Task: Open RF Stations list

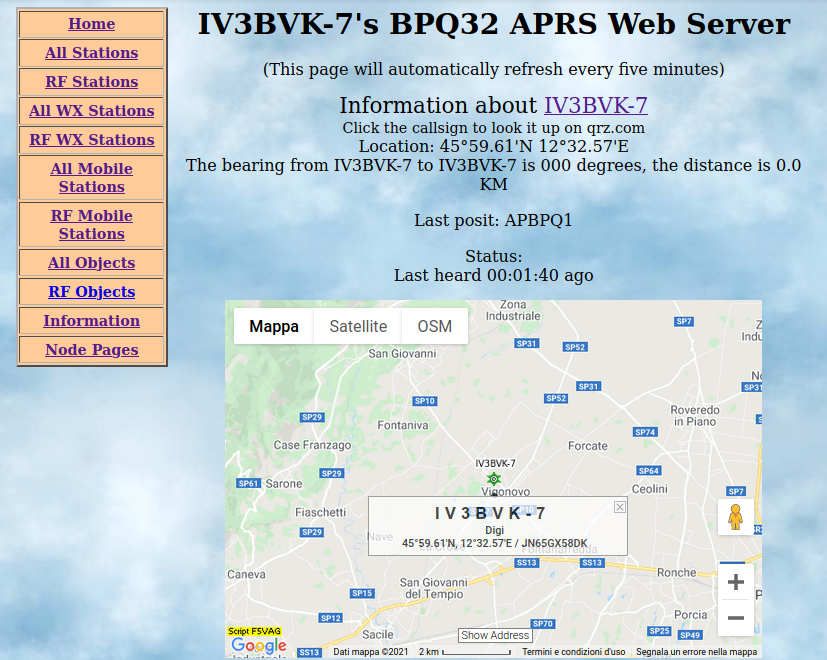Action: click(x=92, y=82)
